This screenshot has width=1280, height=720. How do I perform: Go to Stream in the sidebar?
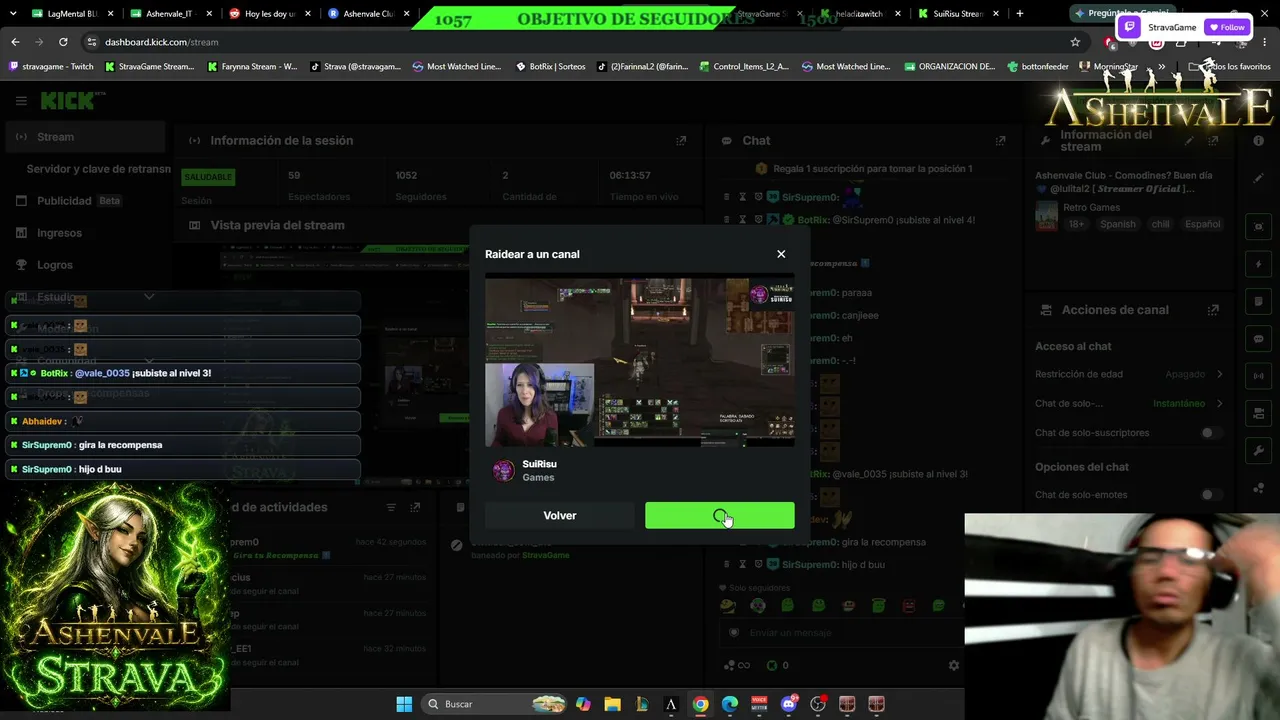pyautogui.click(x=85, y=137)
